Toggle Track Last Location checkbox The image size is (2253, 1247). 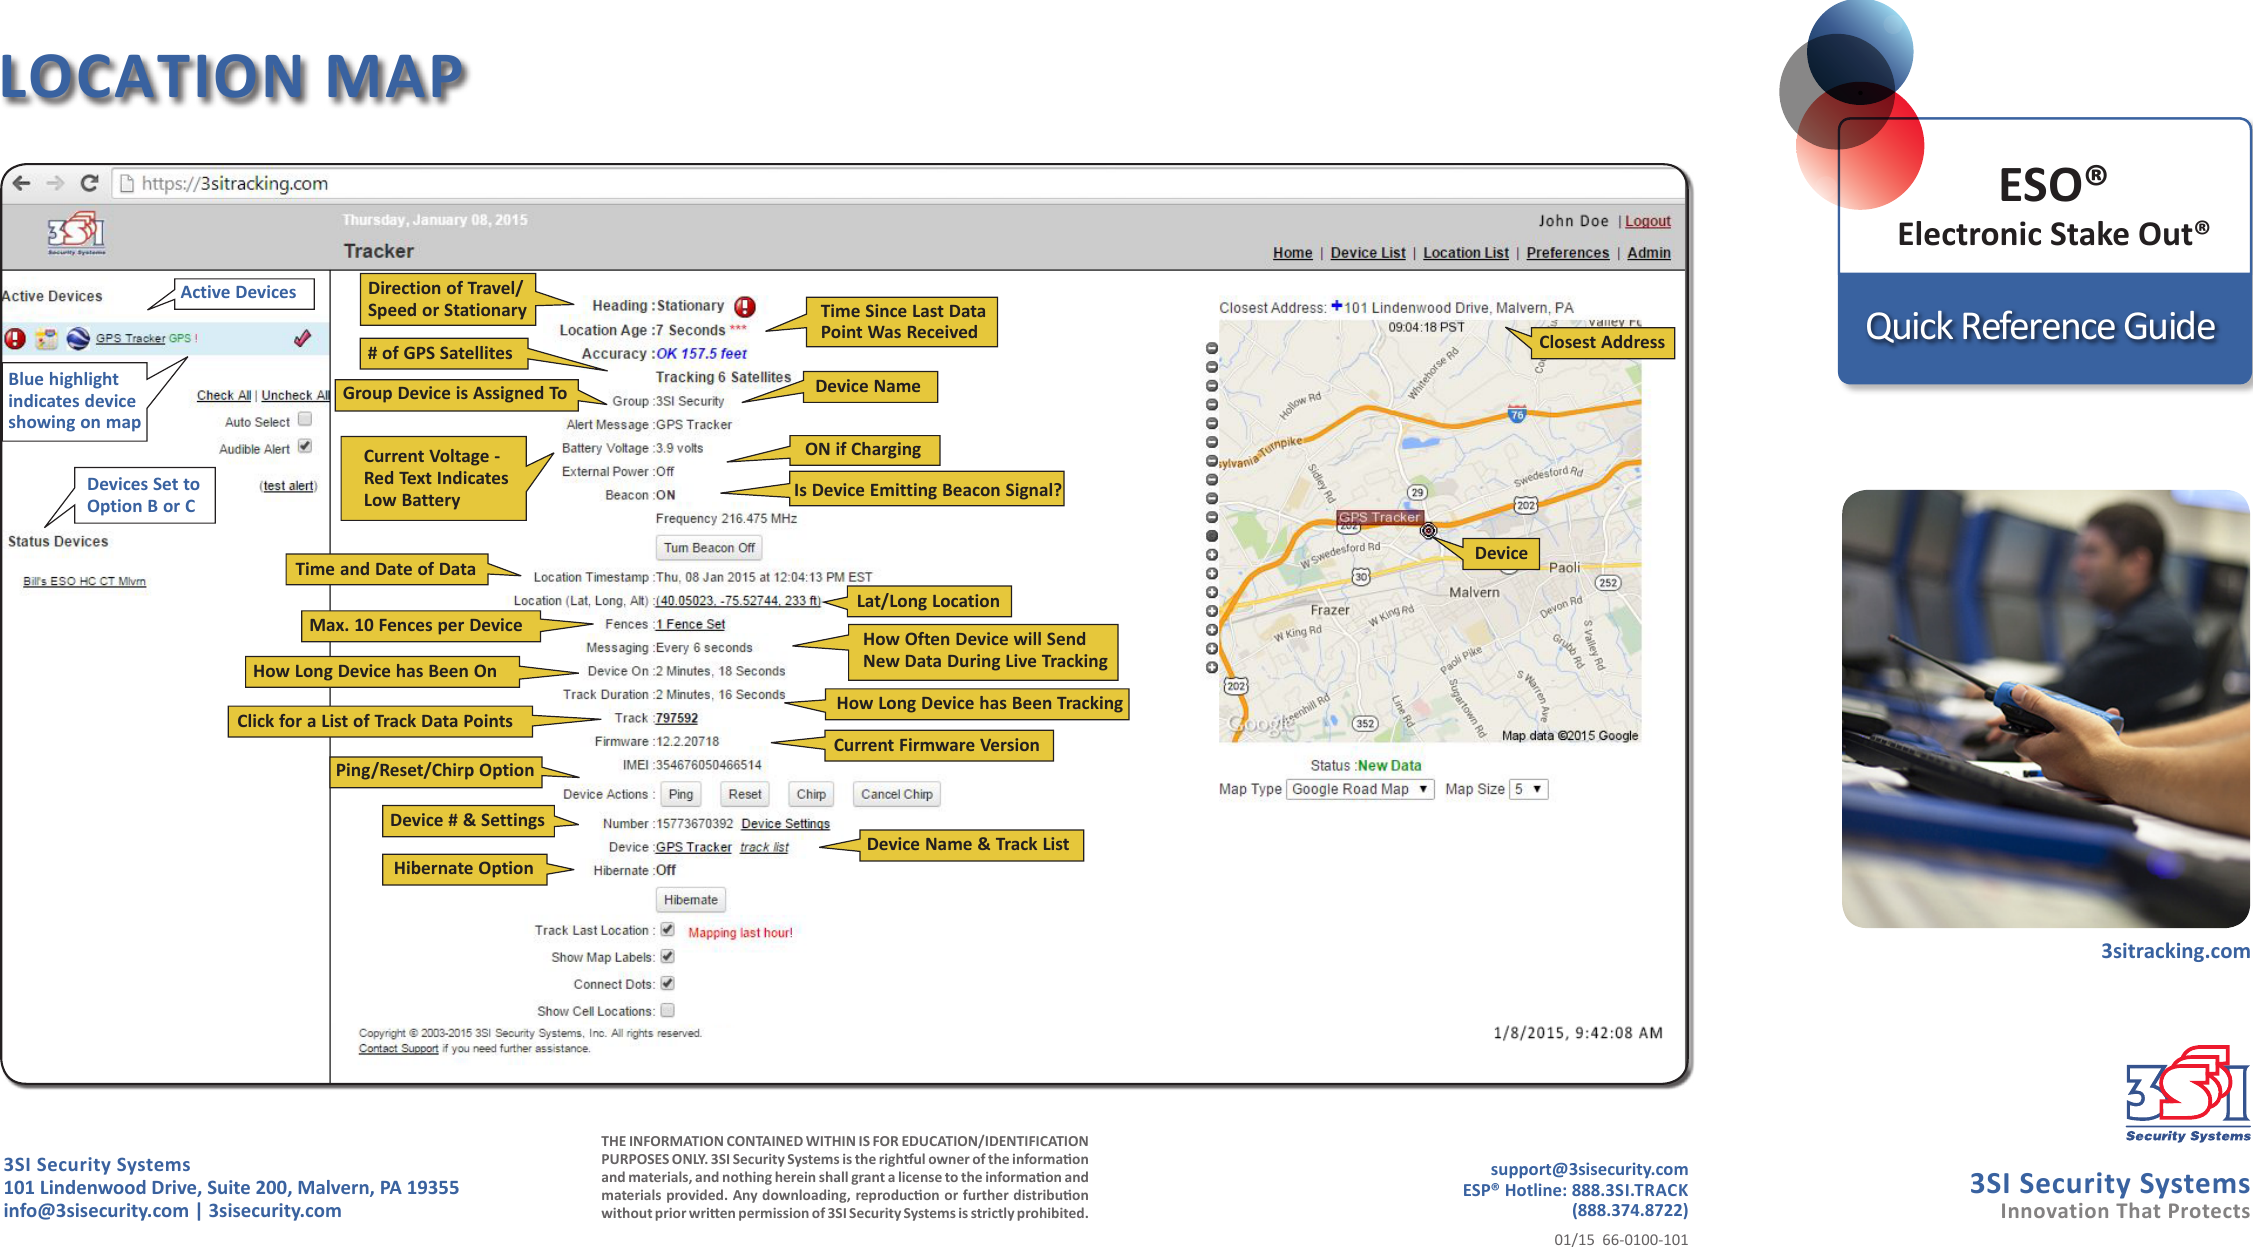coord(667,929)
